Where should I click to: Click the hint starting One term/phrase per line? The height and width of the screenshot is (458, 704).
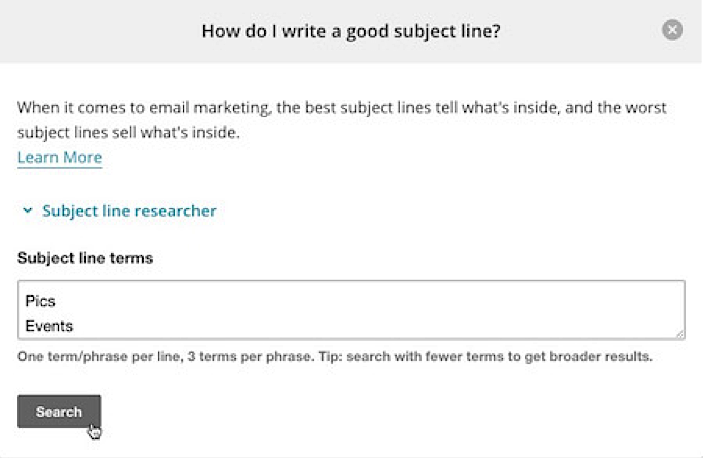pyautogui.click(x=100, y=356)
